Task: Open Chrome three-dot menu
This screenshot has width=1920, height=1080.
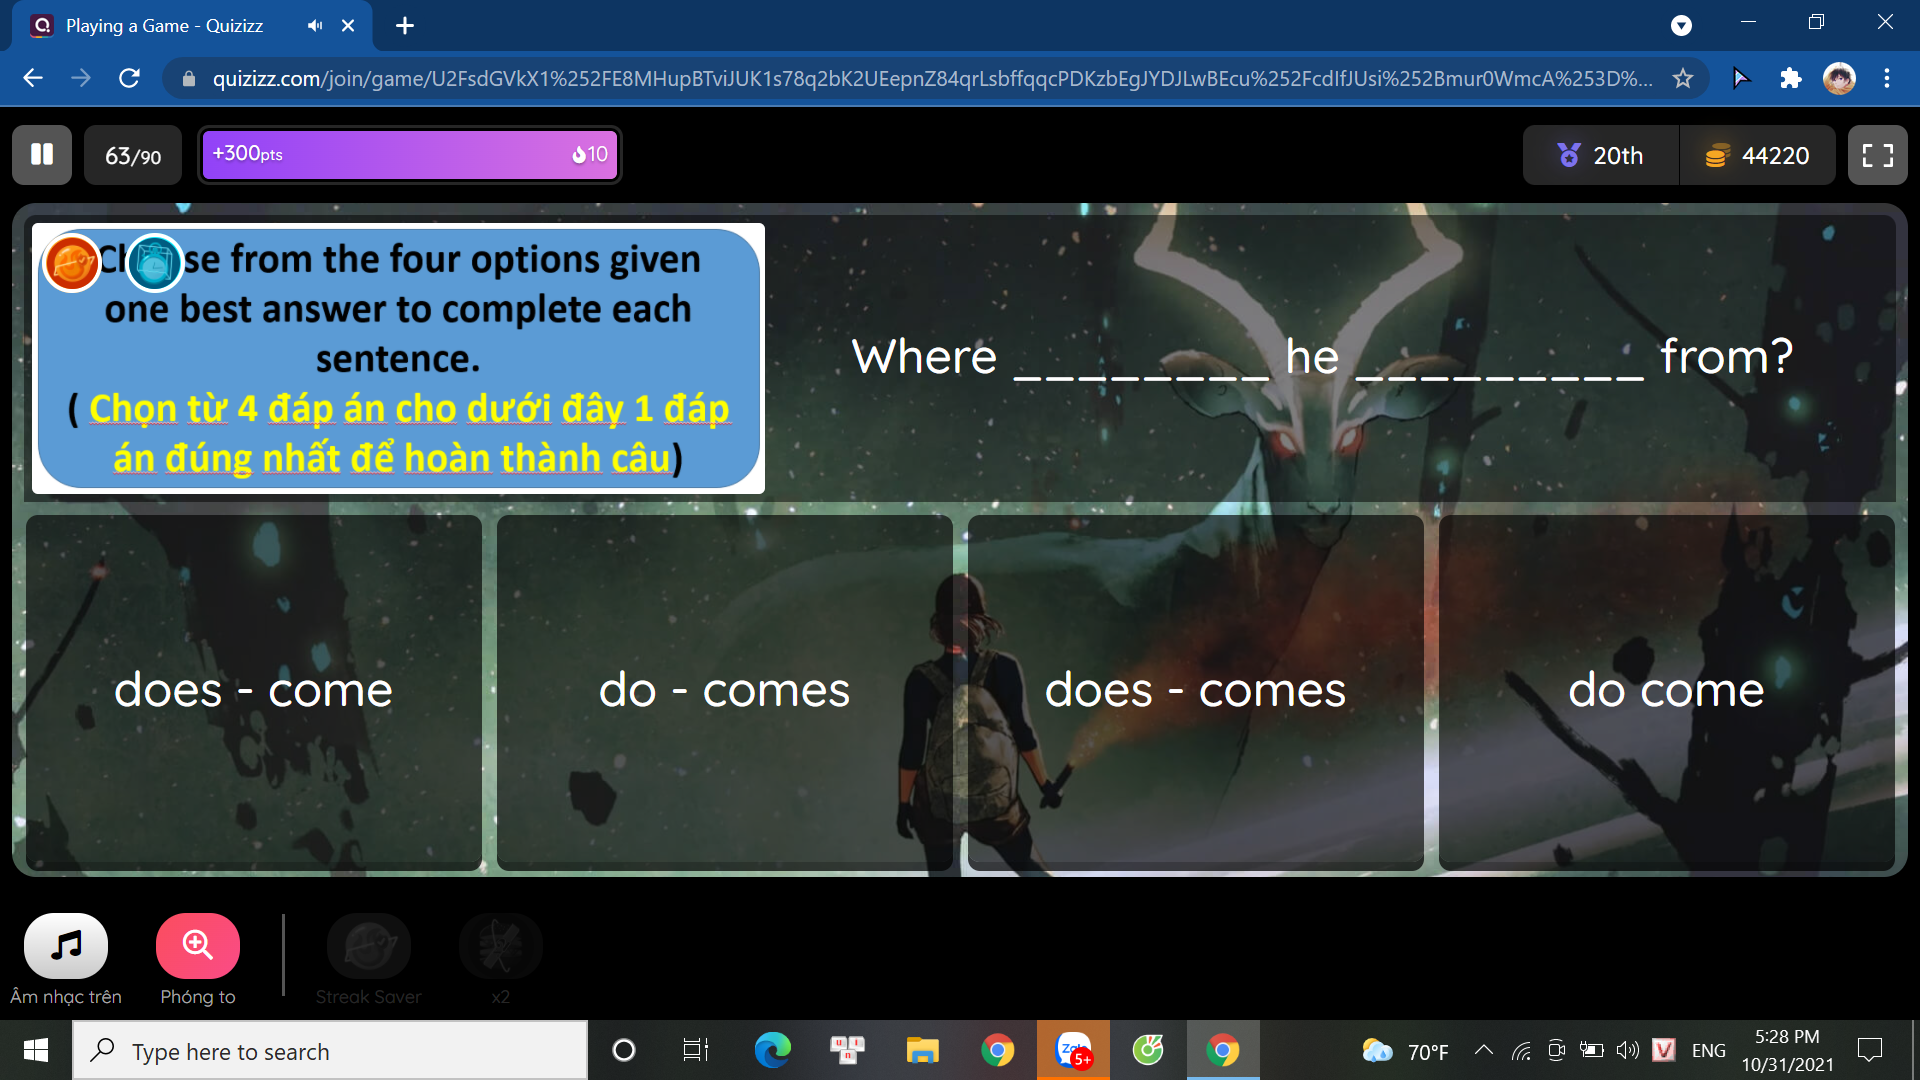Action: pyautogui.click(x=1886, y=78)
